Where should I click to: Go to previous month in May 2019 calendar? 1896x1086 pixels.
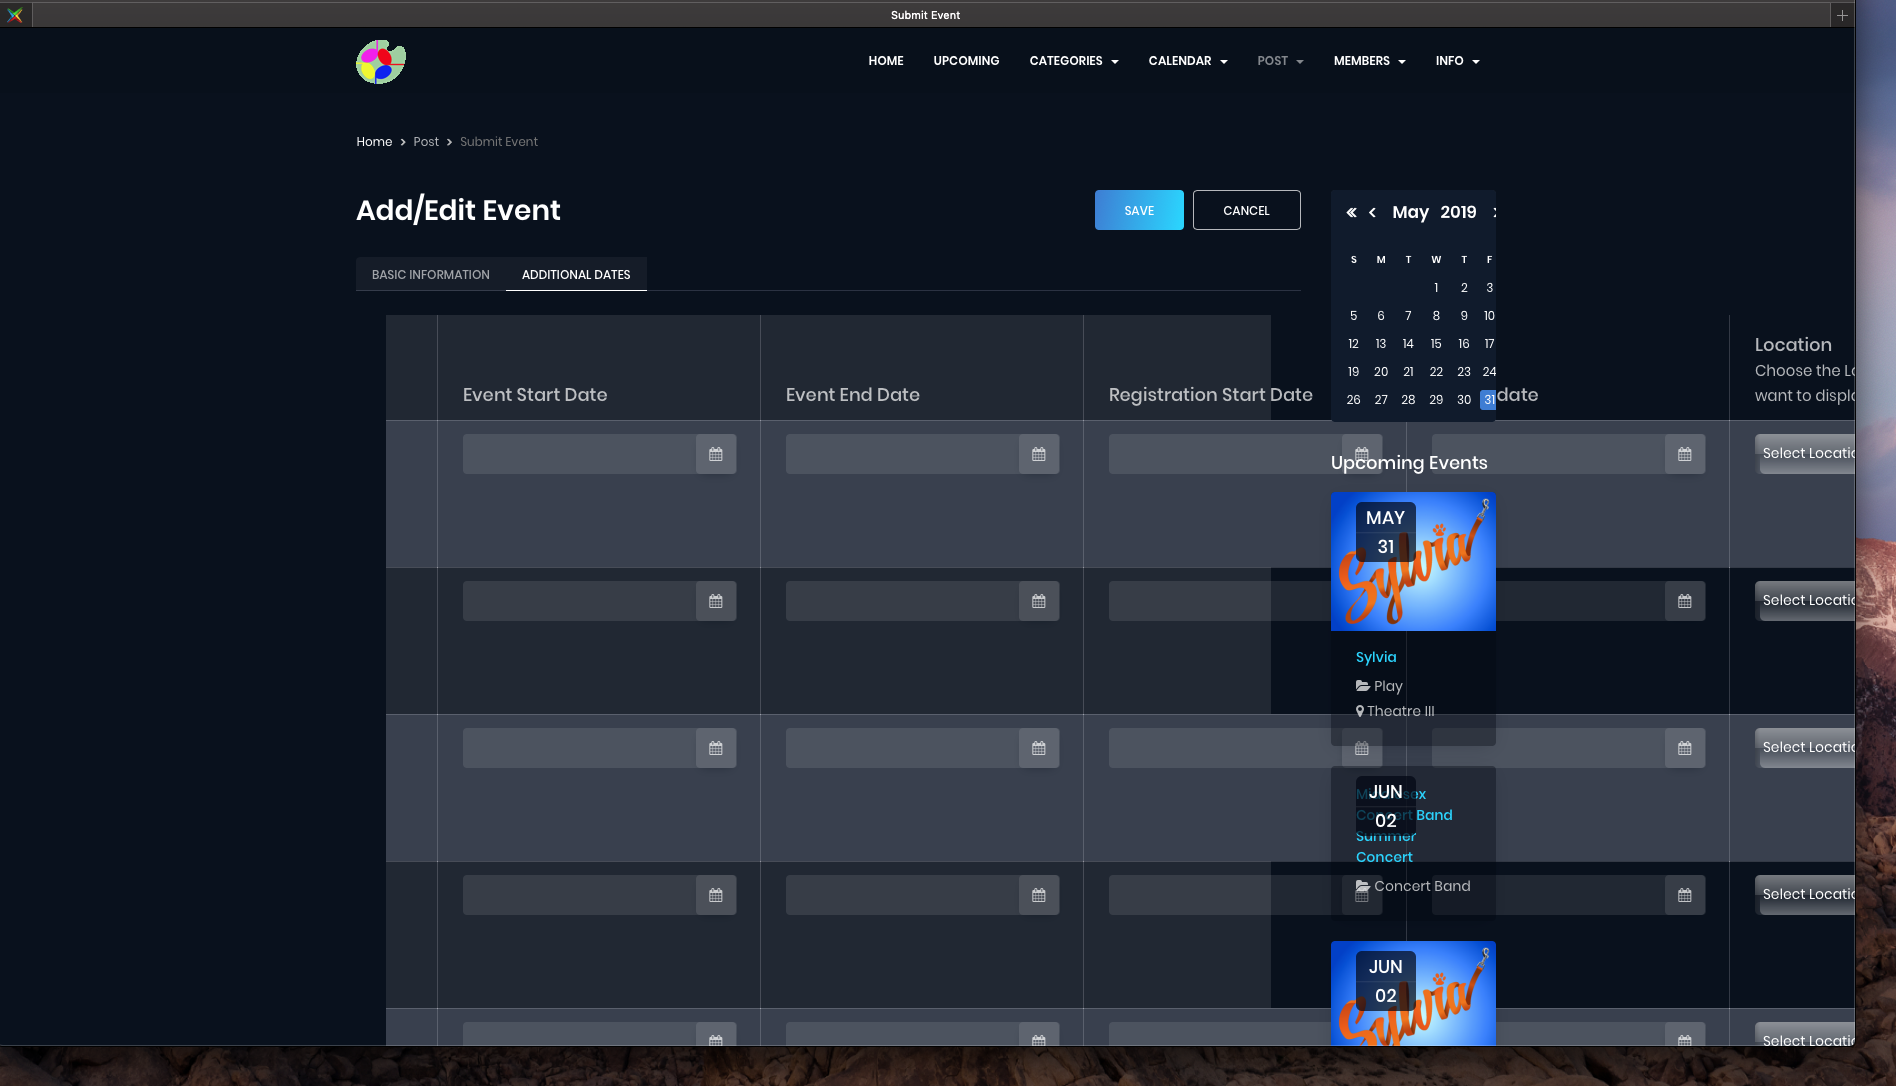[1373, 212]
